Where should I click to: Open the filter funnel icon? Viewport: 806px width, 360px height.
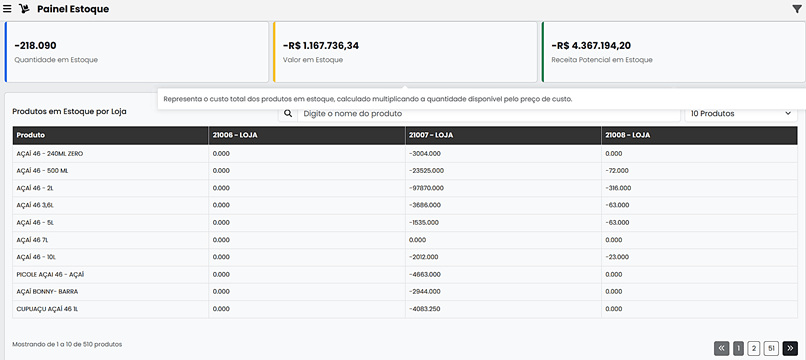point(797,8)
